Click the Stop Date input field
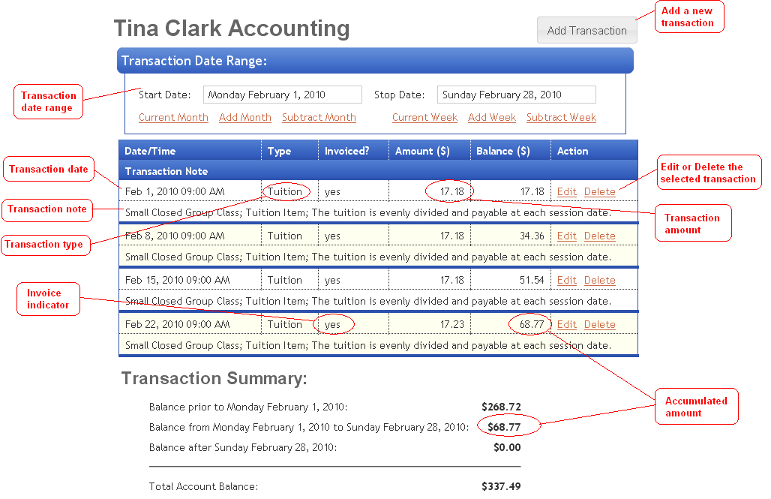This screenshot has height=499, width=771. [x=516, y=95]
